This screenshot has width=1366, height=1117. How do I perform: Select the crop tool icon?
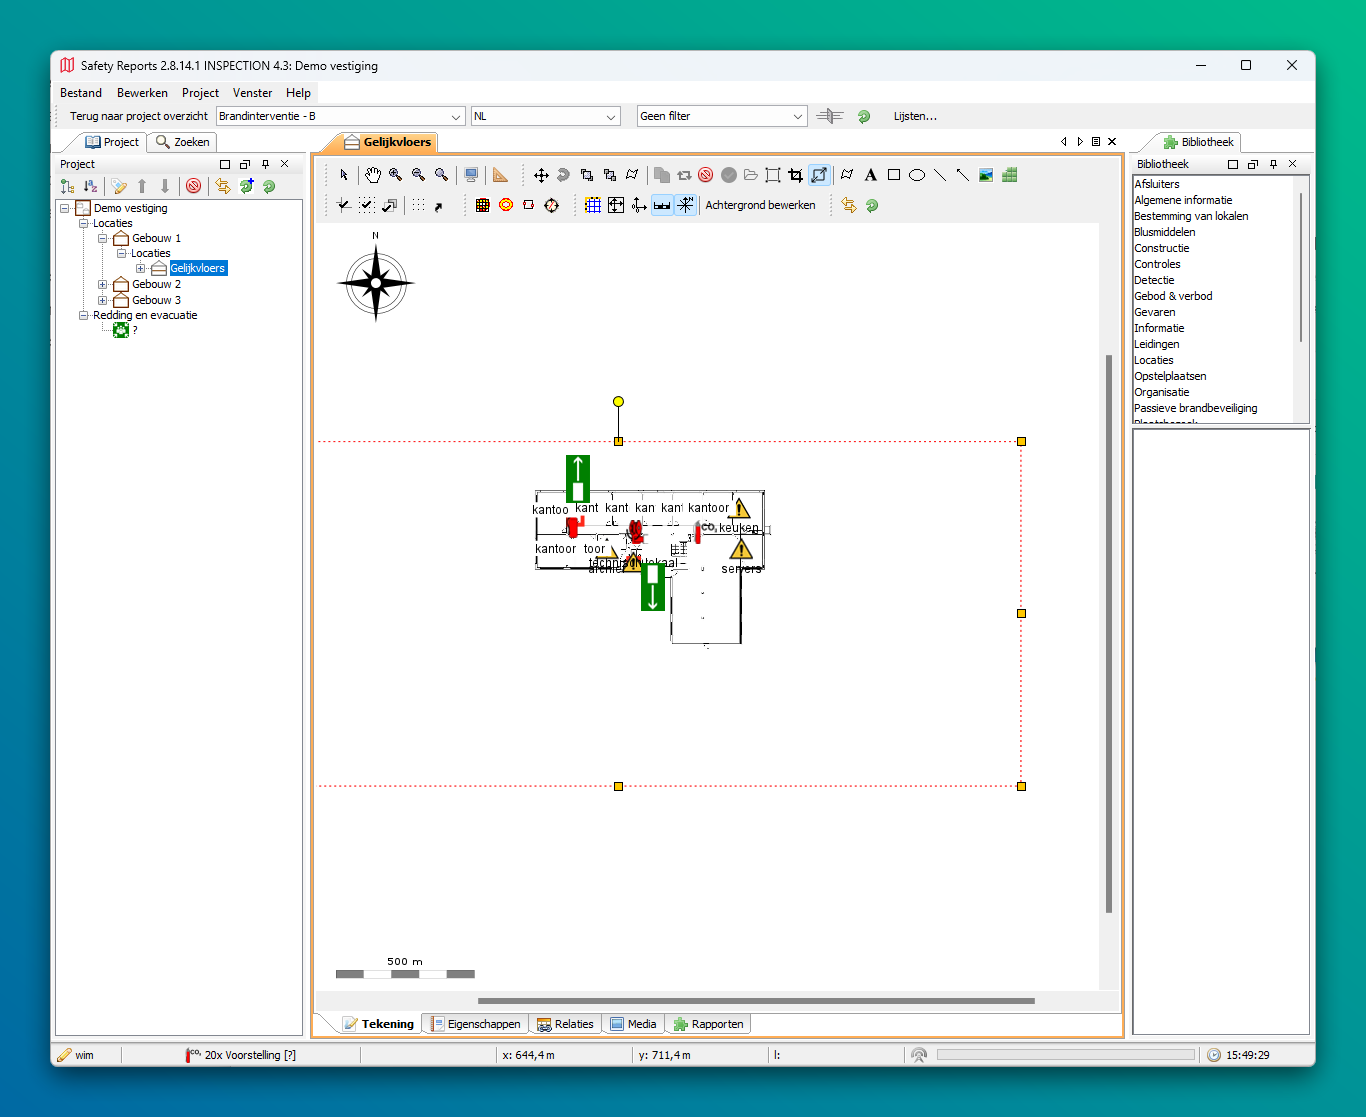(796, 175)
